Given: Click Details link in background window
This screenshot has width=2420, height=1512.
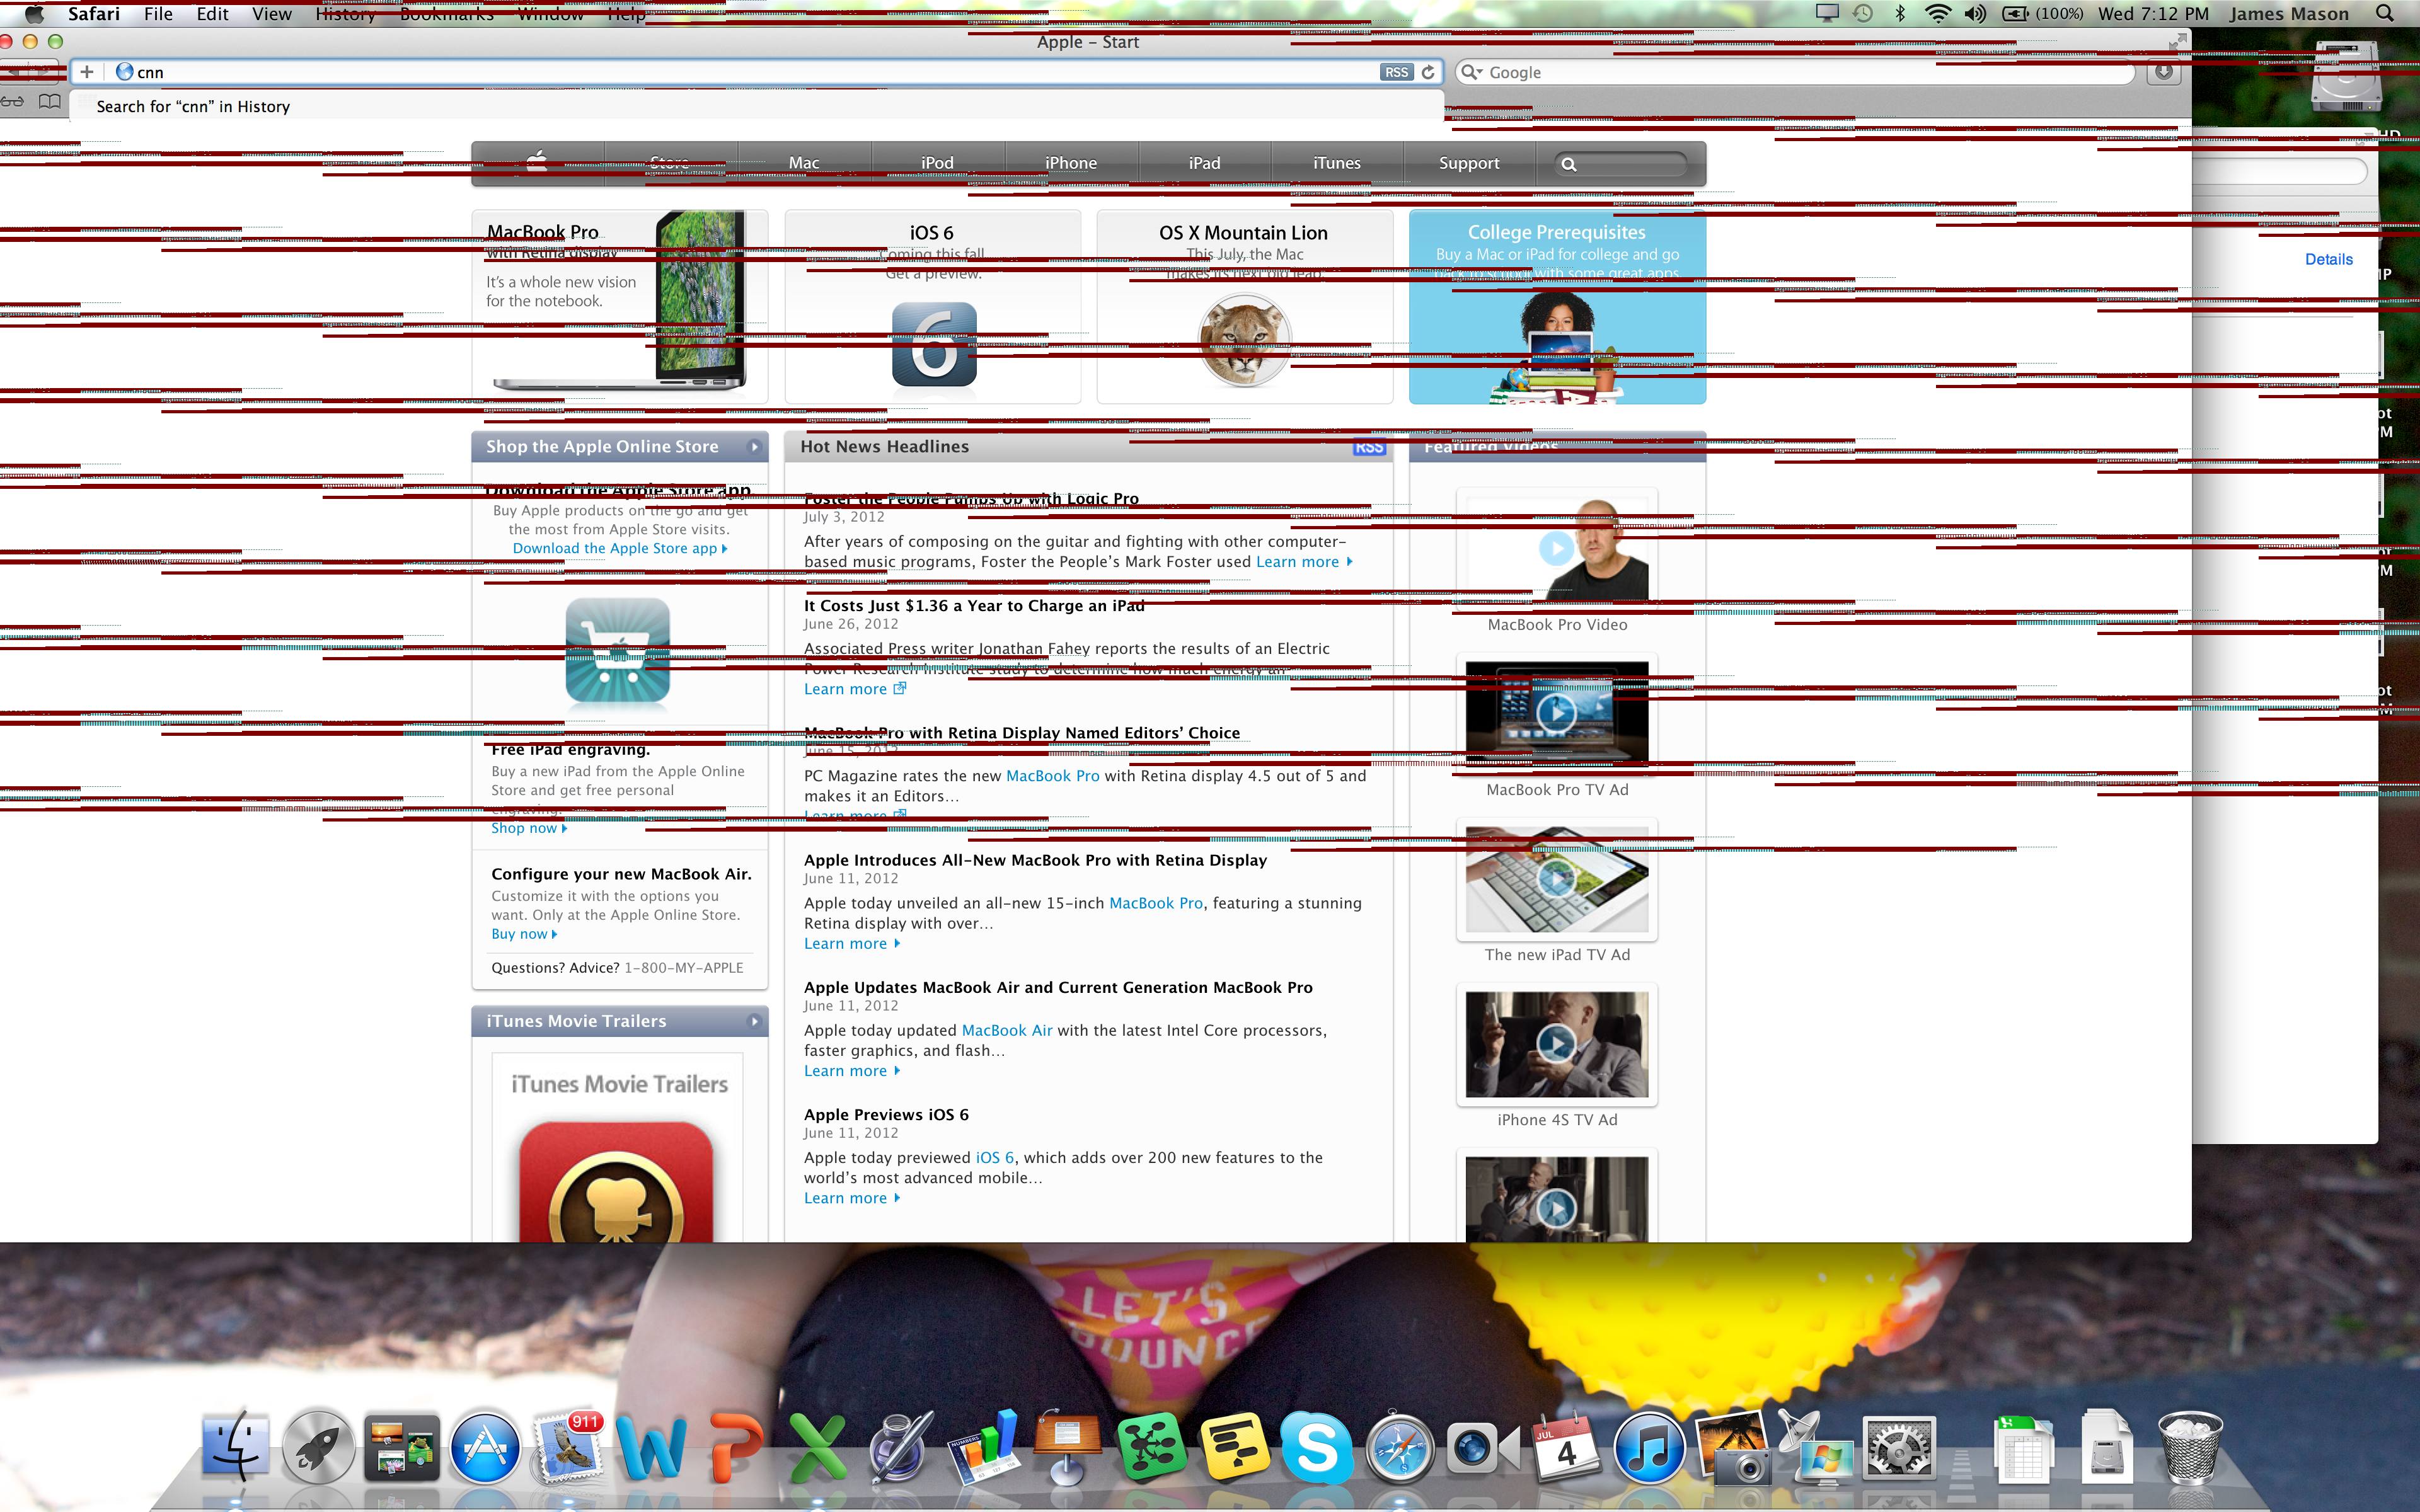Looking at the screenshot, I should [2329, 259].
